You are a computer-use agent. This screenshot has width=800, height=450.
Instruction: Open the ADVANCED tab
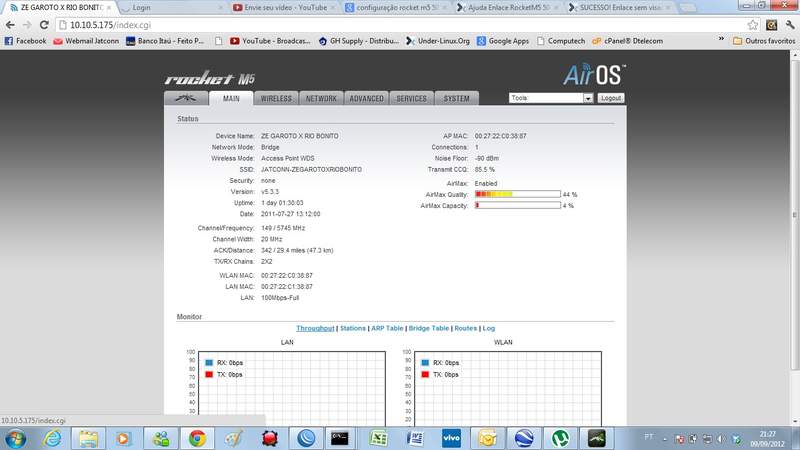pos(366,98)
